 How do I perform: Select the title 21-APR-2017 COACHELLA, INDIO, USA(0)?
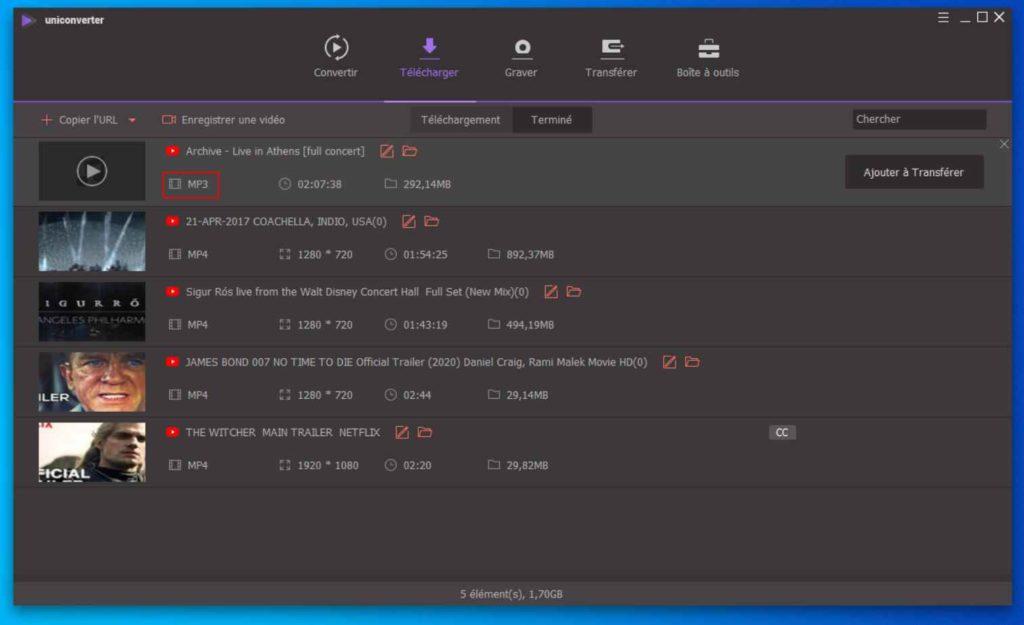tap(286, 222)
